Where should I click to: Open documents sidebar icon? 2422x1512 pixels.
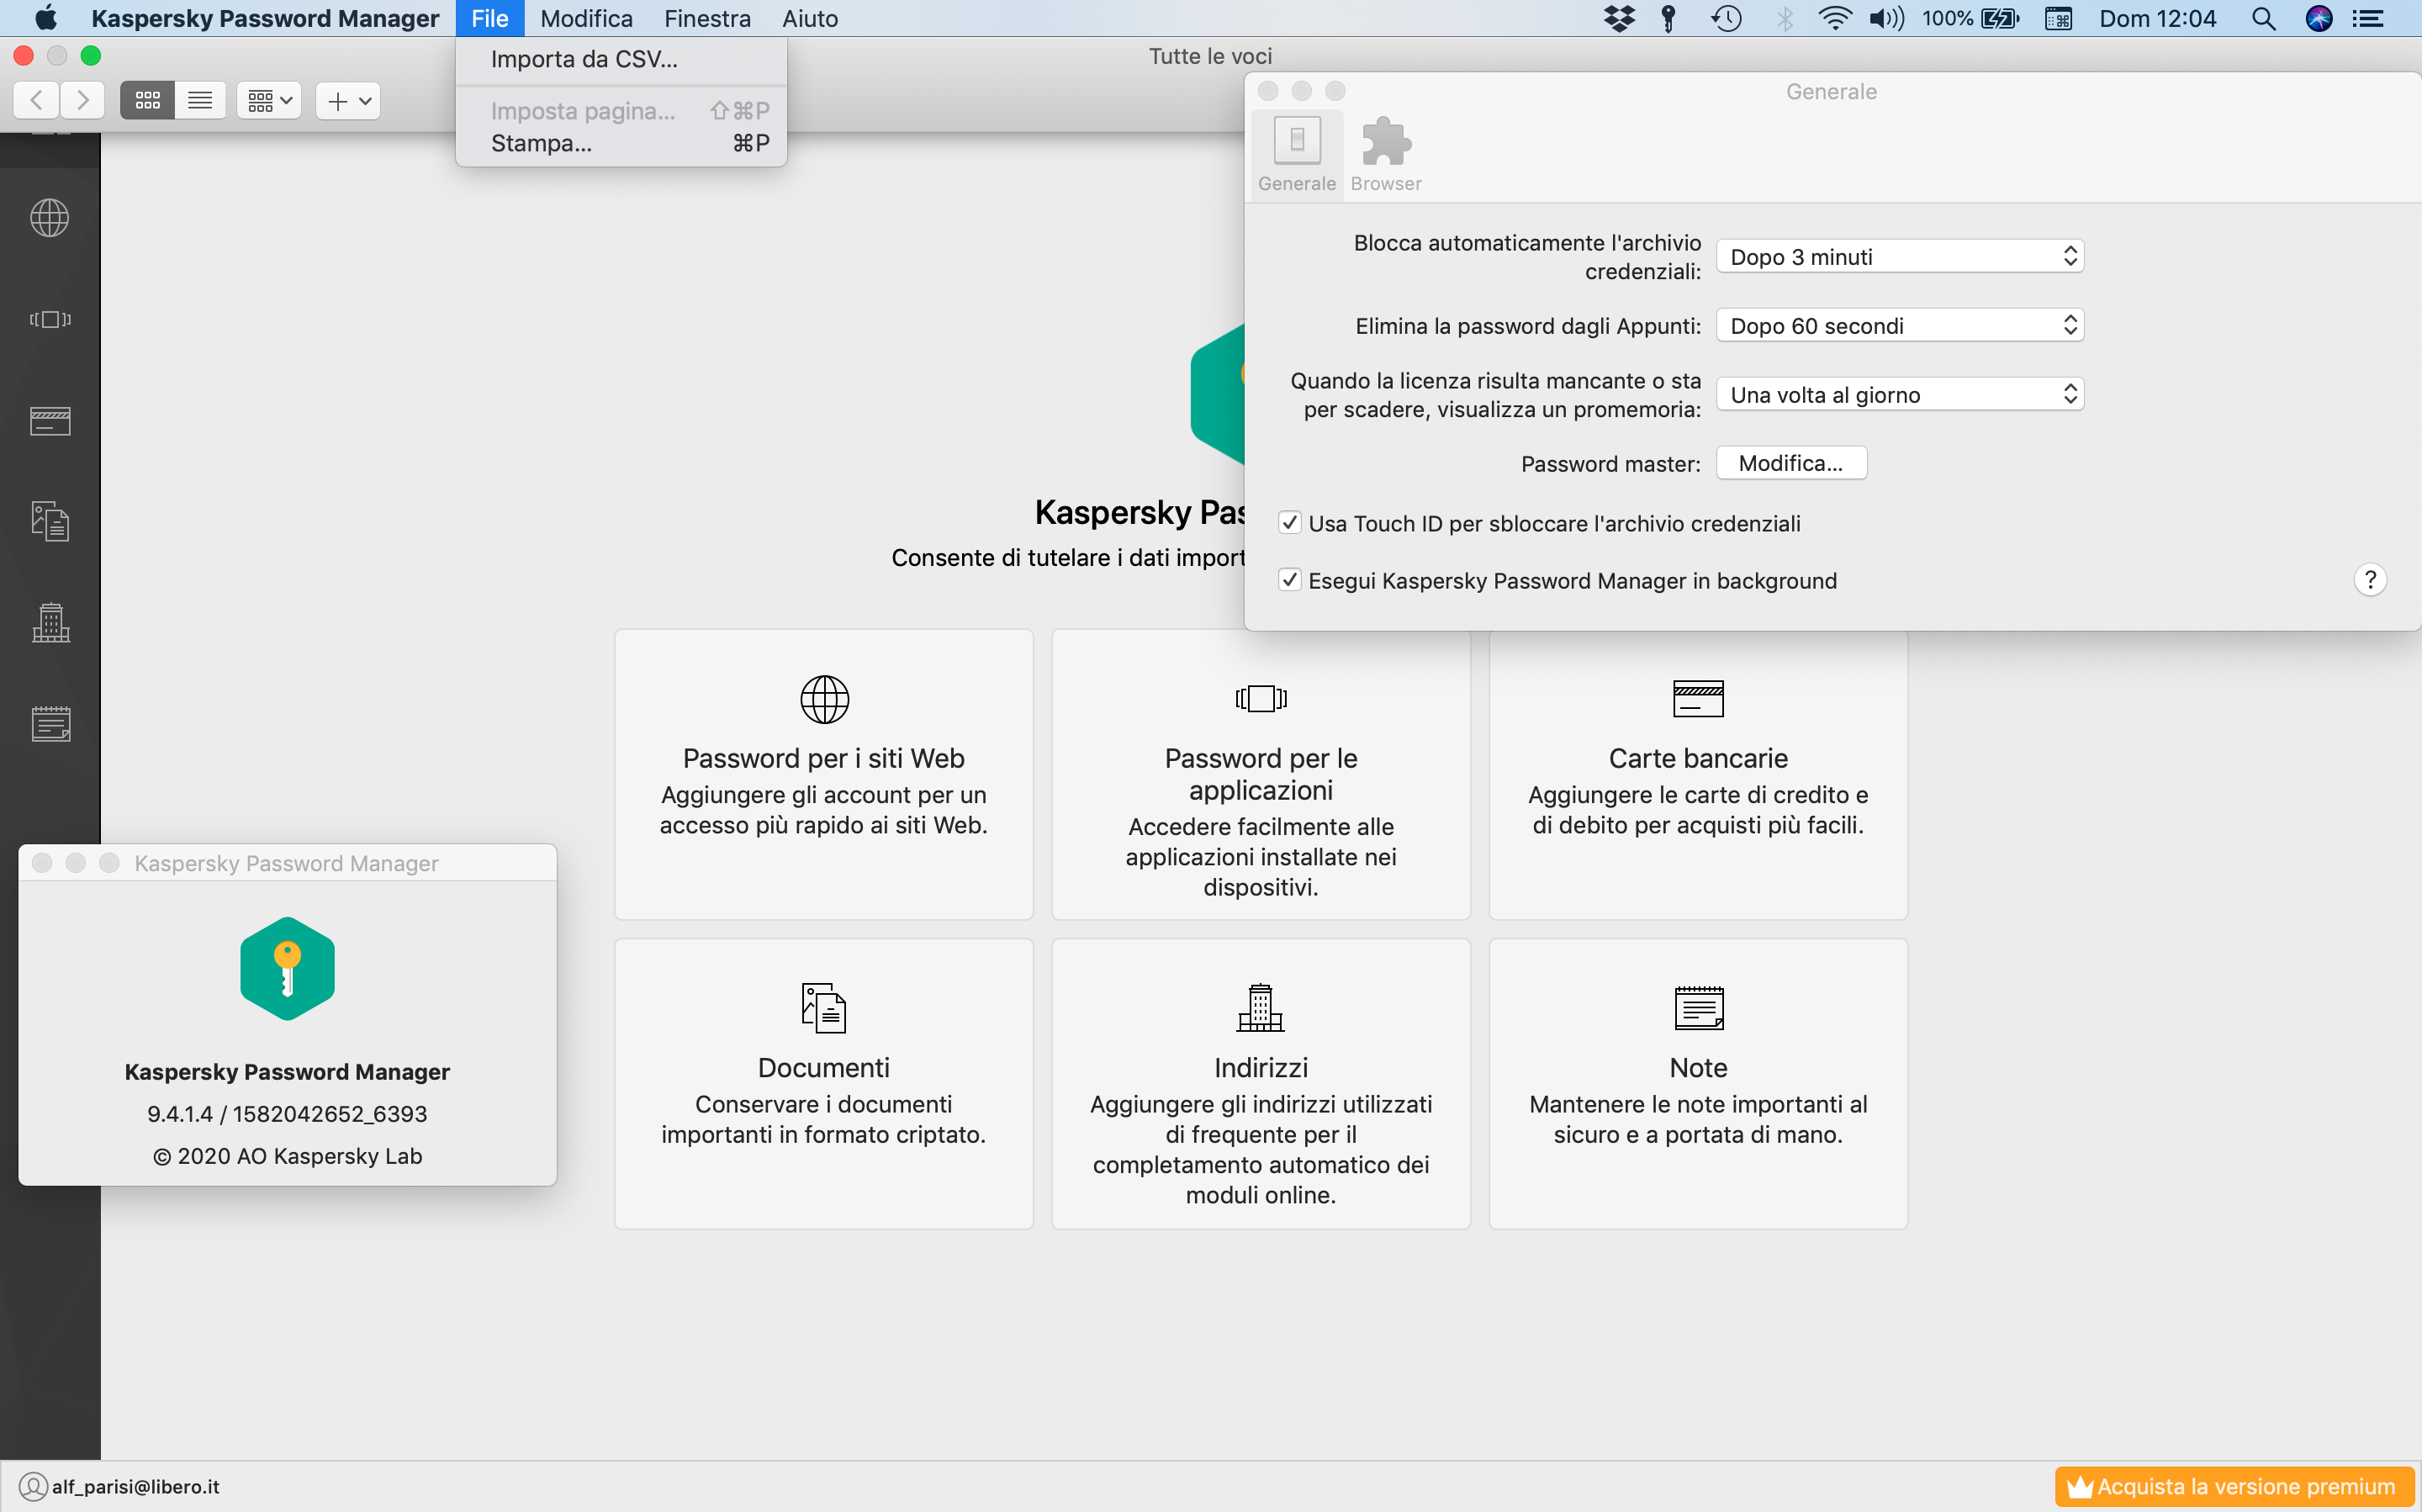coord(49,521)
